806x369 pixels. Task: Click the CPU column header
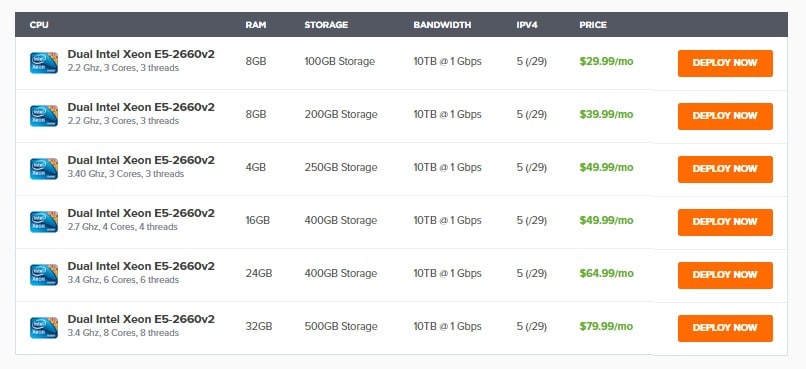point(39,25)
